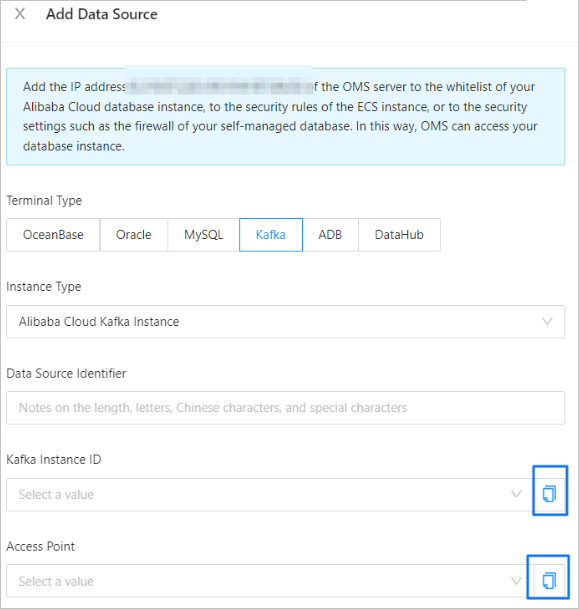Select the Oracle terminal type
579x609 pixels.
(x=134, y=235)
